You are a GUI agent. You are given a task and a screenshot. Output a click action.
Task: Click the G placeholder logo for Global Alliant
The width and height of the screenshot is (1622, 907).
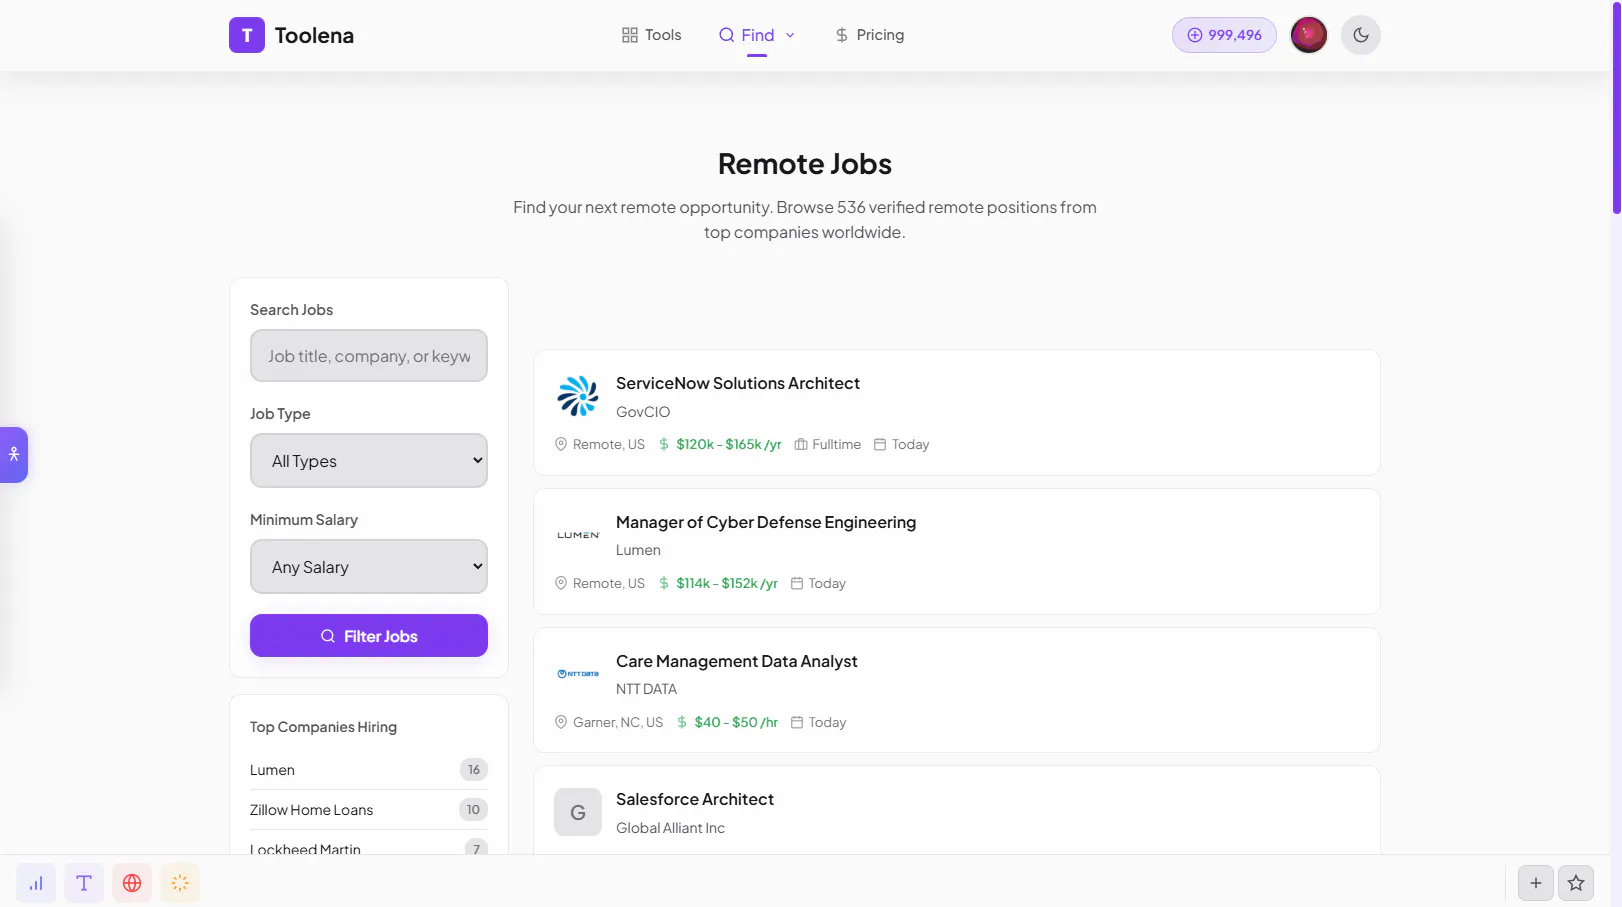click(x=578, y=813)
